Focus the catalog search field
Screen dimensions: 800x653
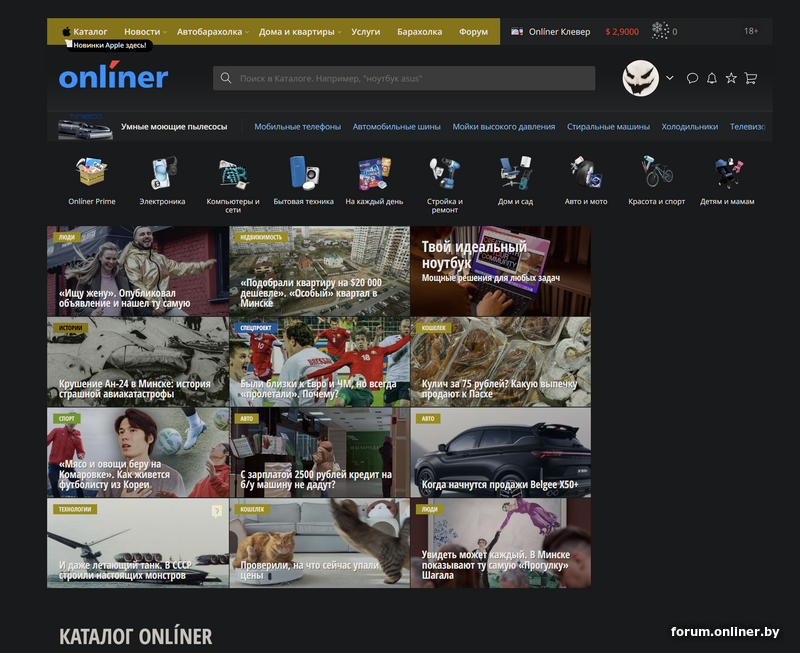pyautogui.click(x=404, y=78)
